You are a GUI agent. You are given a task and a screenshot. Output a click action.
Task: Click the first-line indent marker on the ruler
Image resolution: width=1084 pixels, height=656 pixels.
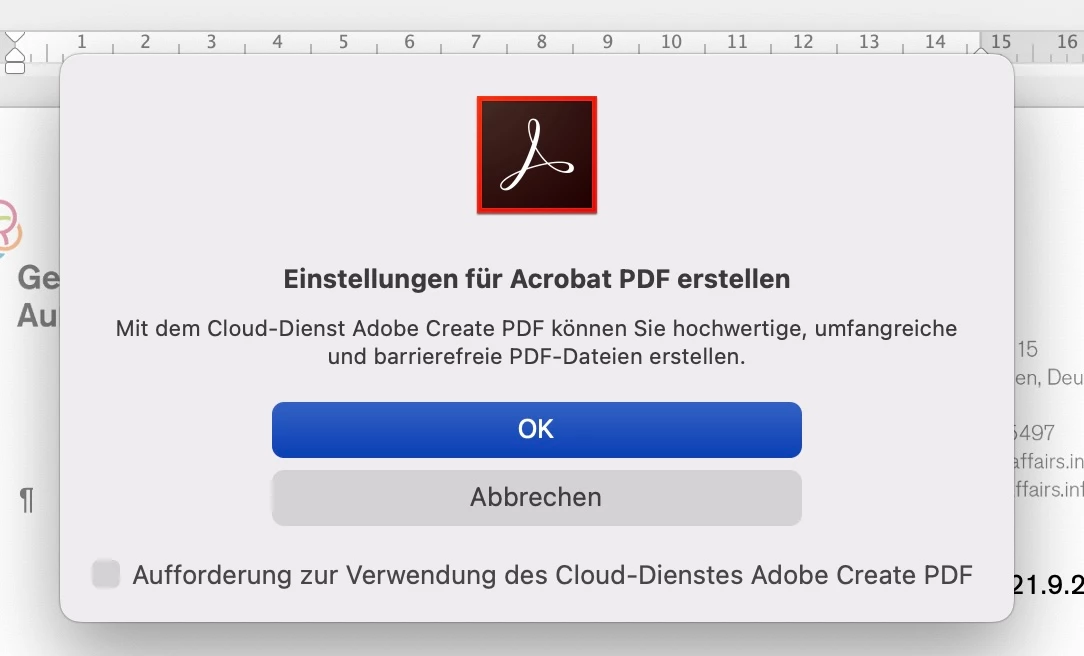[x=15, y=37]
